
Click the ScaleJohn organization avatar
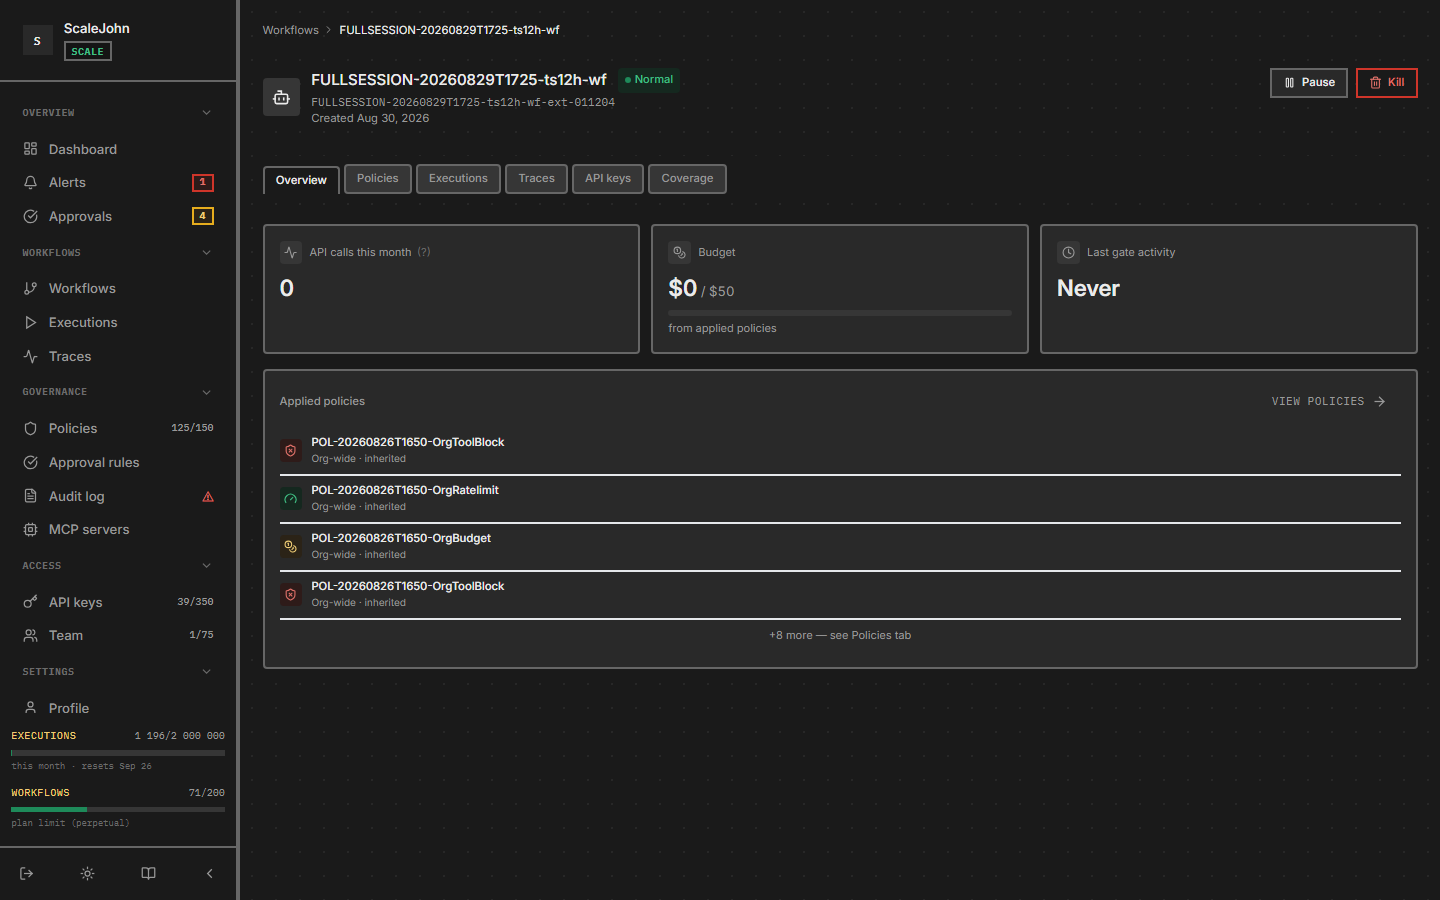tap(37, 40)
